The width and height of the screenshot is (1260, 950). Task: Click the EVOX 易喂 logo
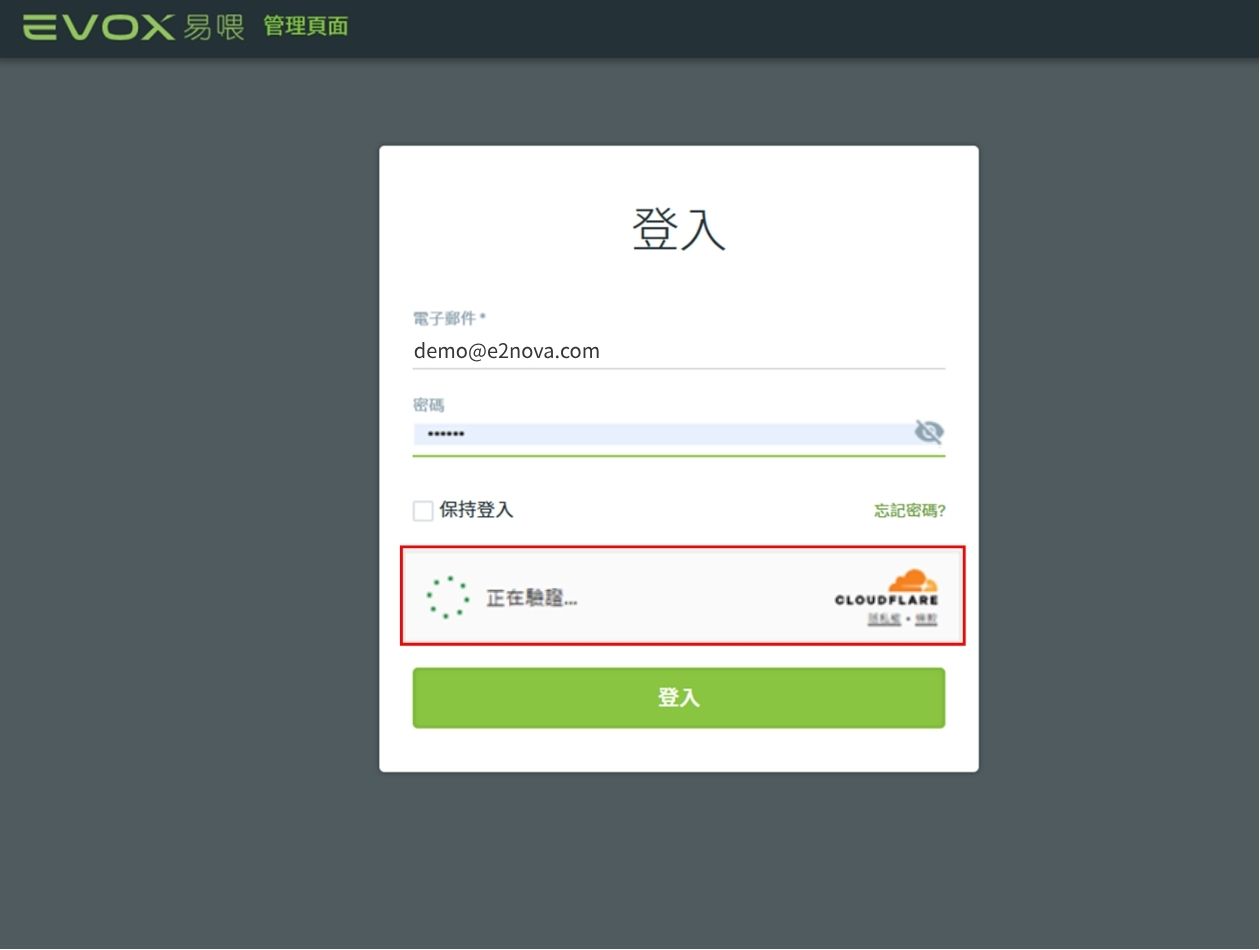(133, 27)
